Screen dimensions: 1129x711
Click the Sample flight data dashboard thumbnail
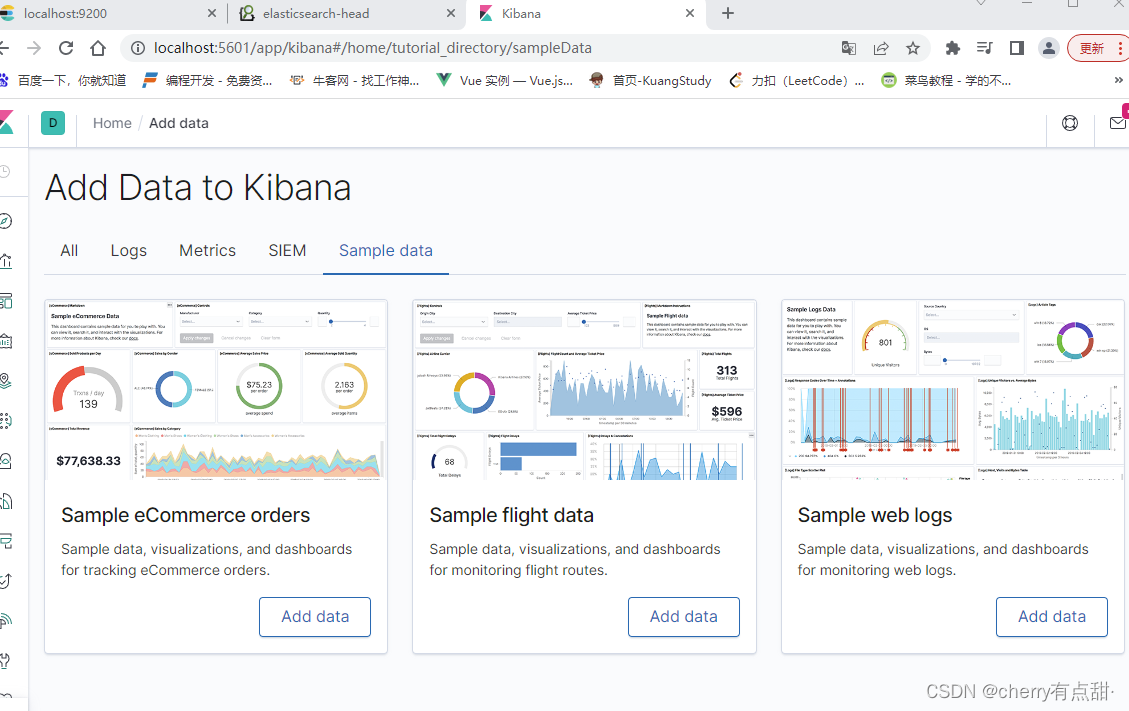pos(585,390)
